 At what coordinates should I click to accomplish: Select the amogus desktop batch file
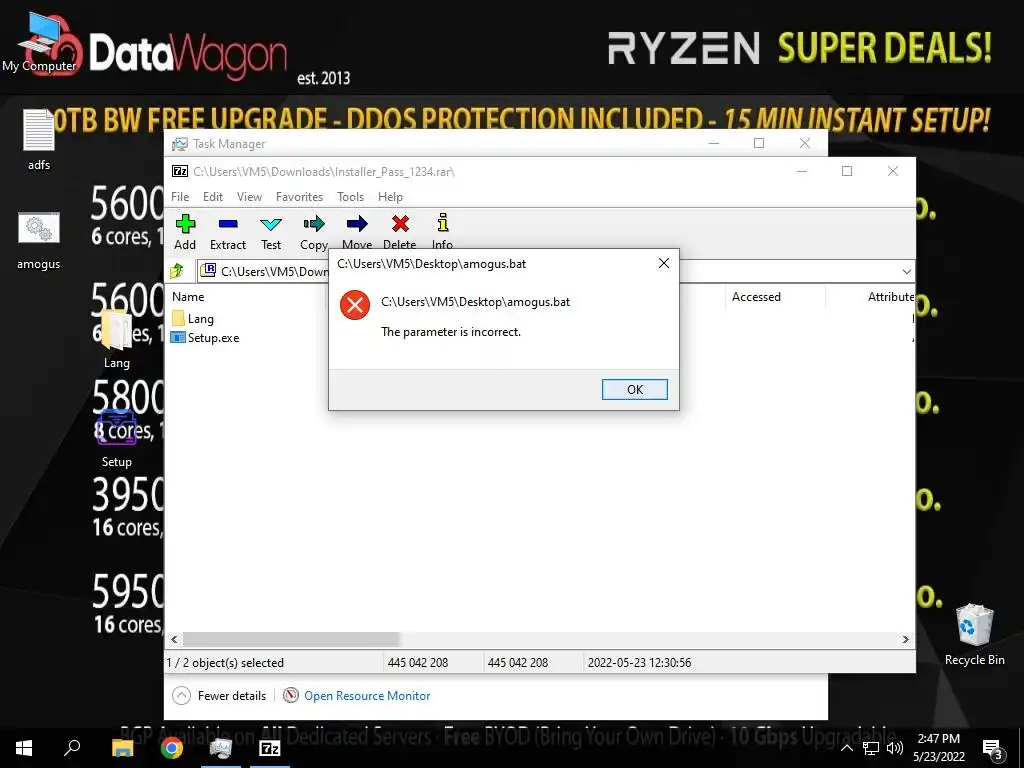[x=39, y=240]
